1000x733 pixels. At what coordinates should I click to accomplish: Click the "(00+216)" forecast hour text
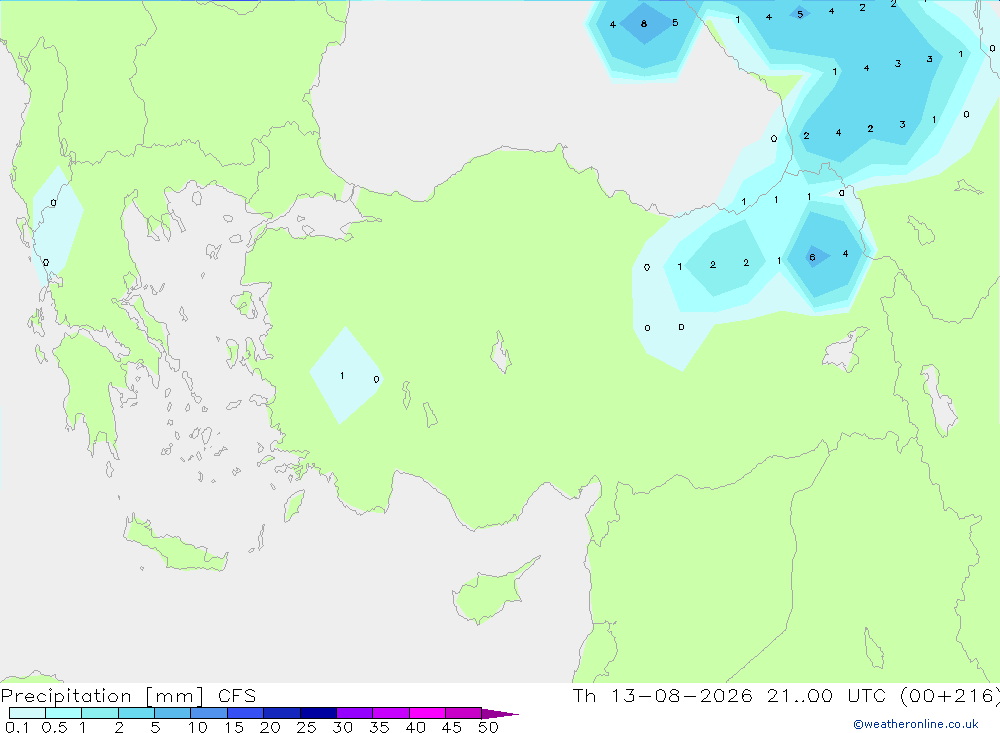coord(950,696)
